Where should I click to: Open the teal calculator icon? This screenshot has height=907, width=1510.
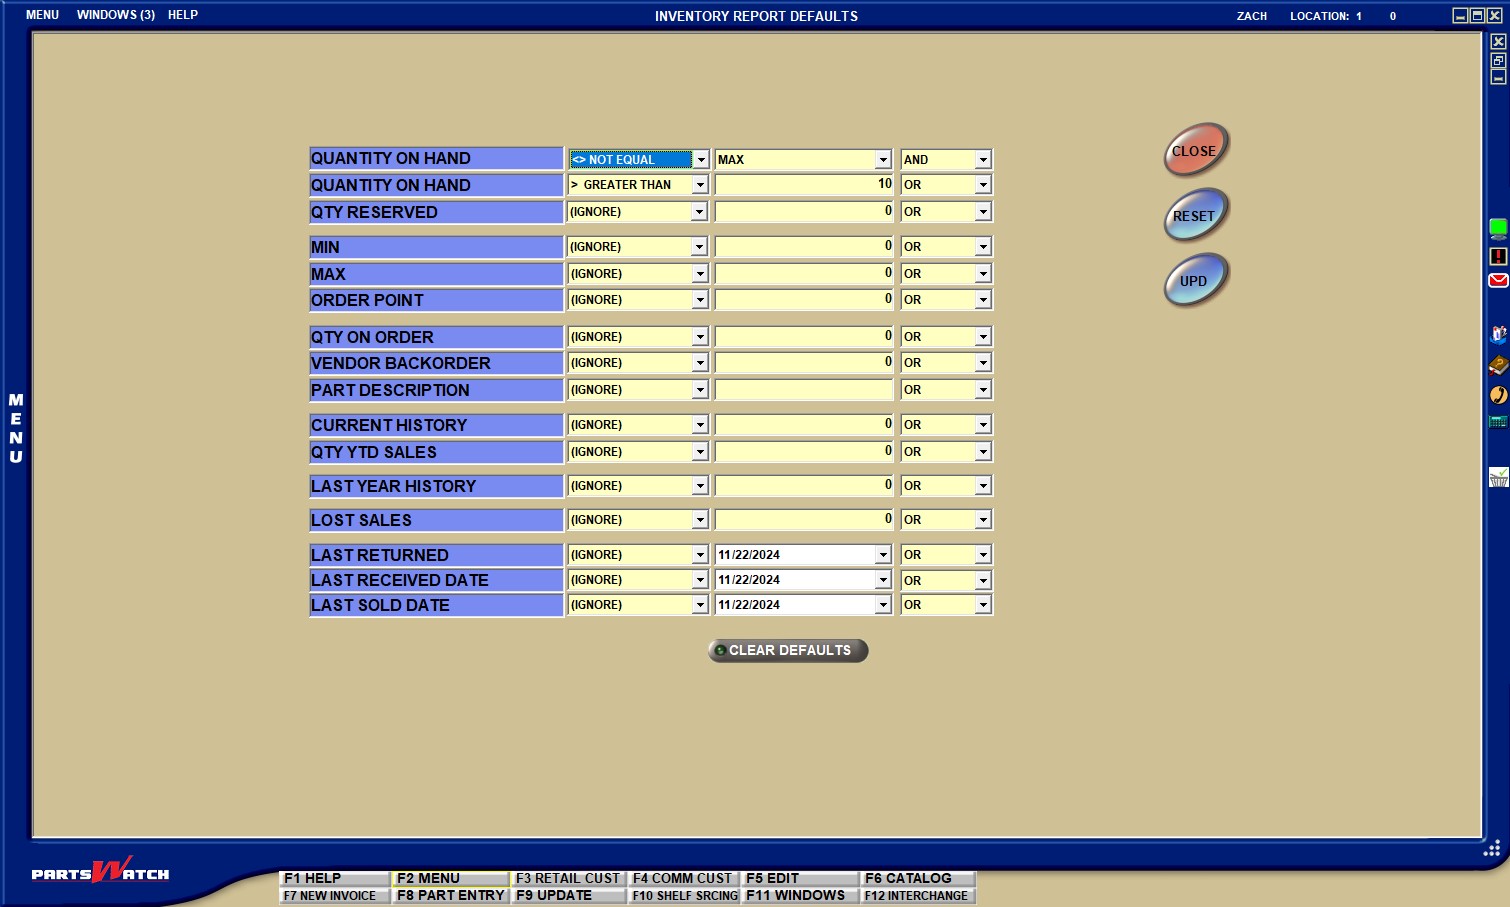tap(1498, 422)
